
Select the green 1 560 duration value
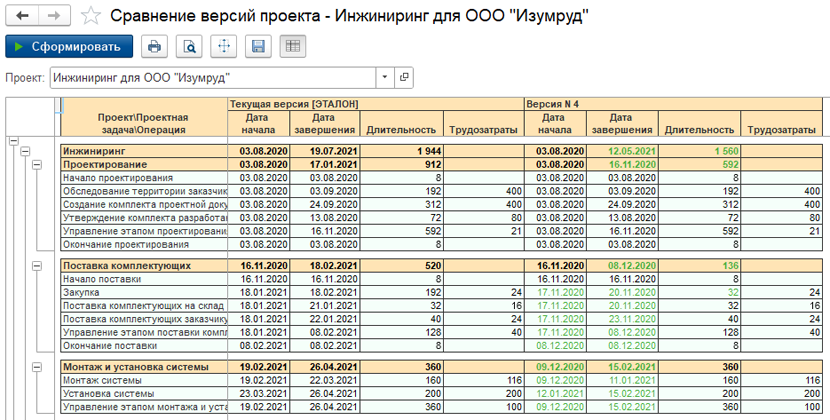[700, 151]
